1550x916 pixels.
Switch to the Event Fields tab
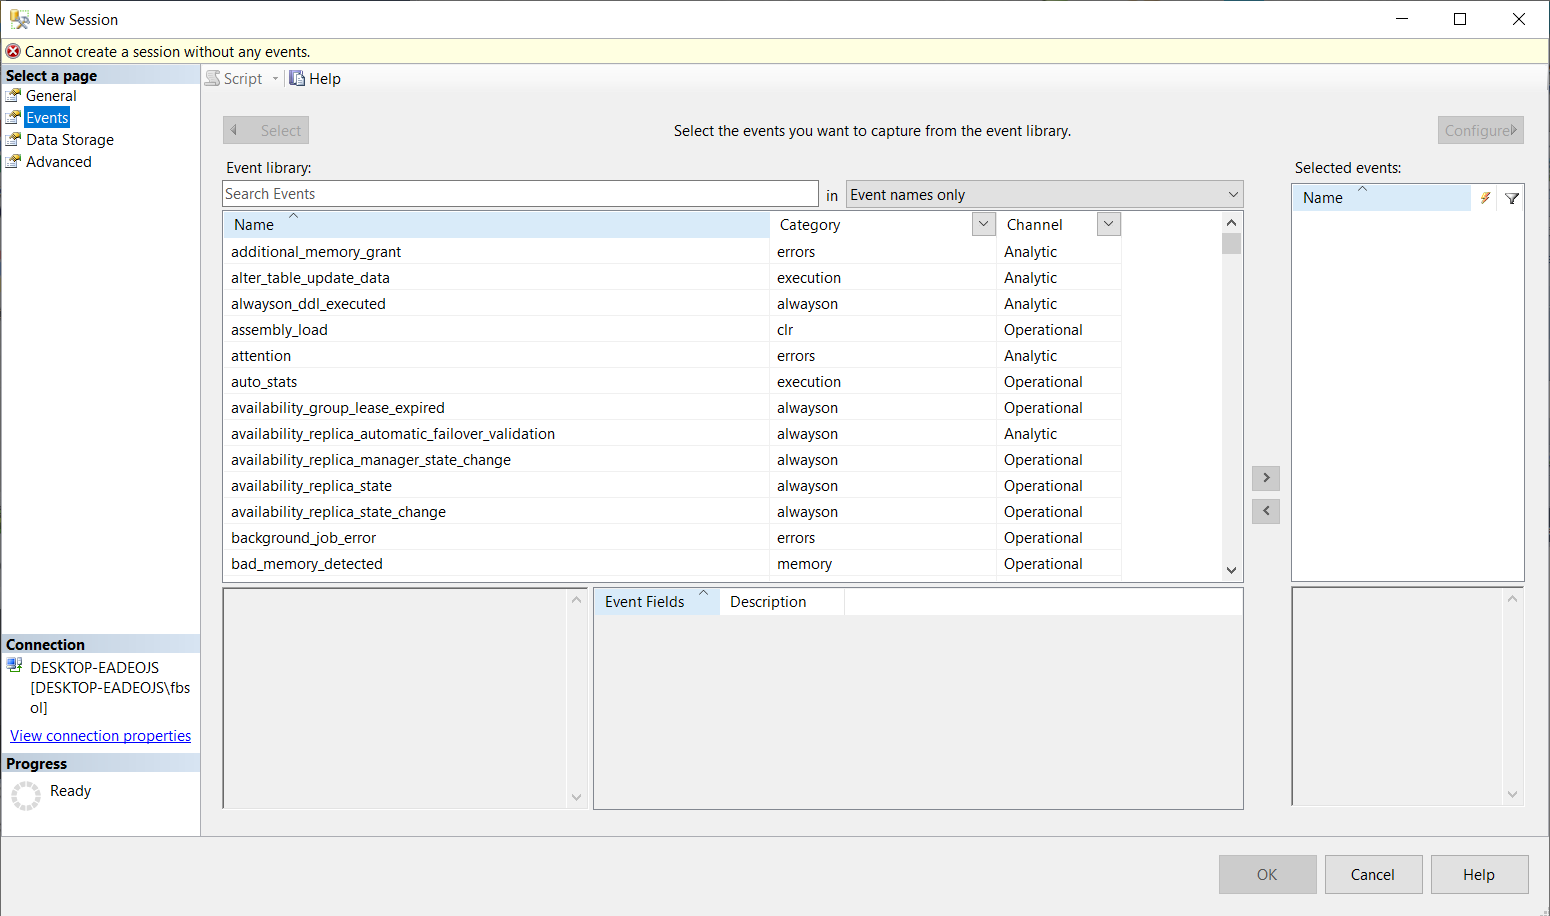[x=645, y=602]
